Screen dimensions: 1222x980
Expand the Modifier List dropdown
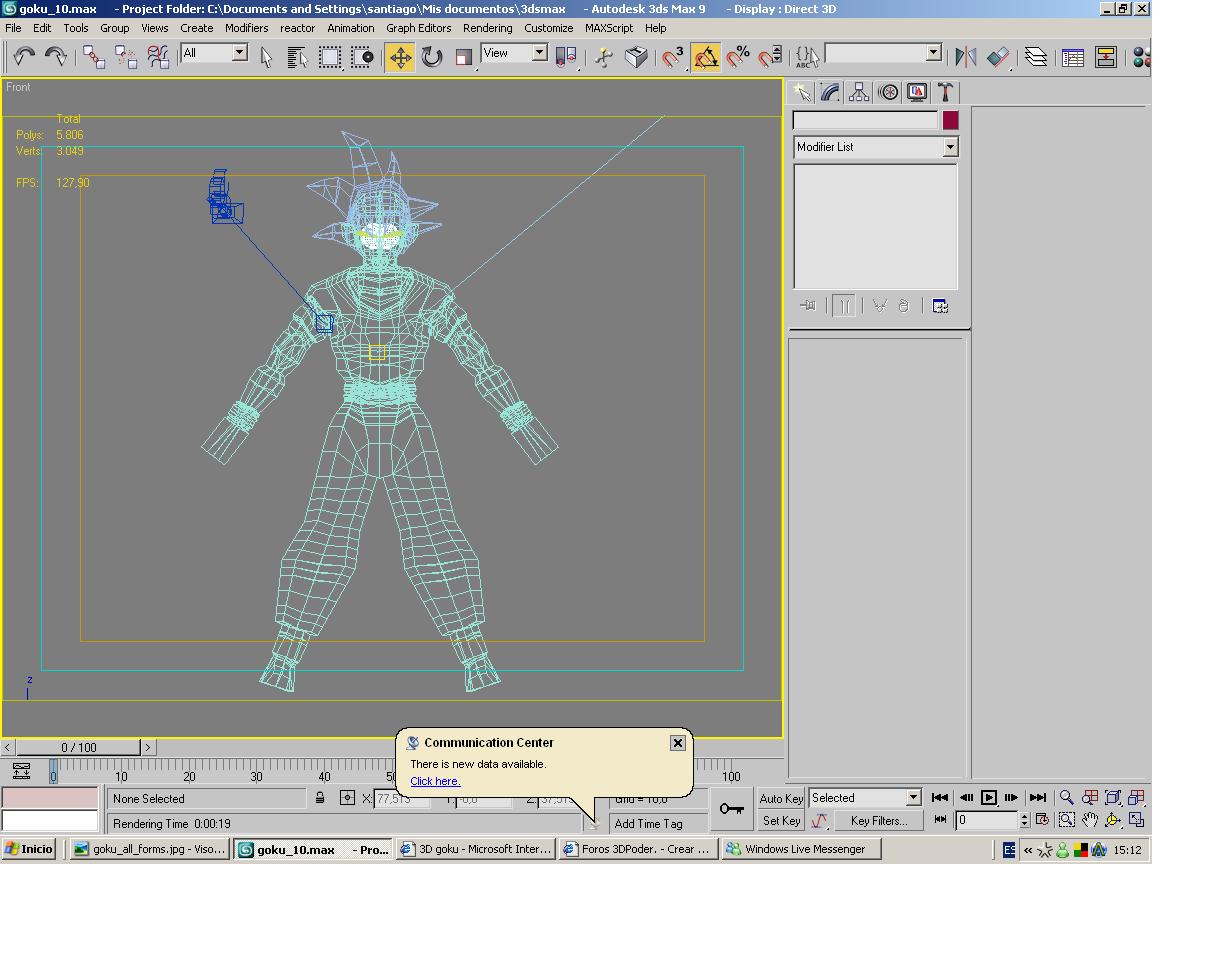950,147
